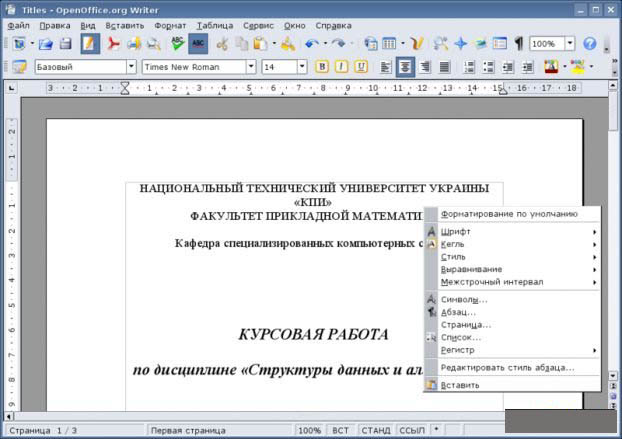The width and height of the screenshot is (622, 439).
Task: Align text right
Action: 425,67
